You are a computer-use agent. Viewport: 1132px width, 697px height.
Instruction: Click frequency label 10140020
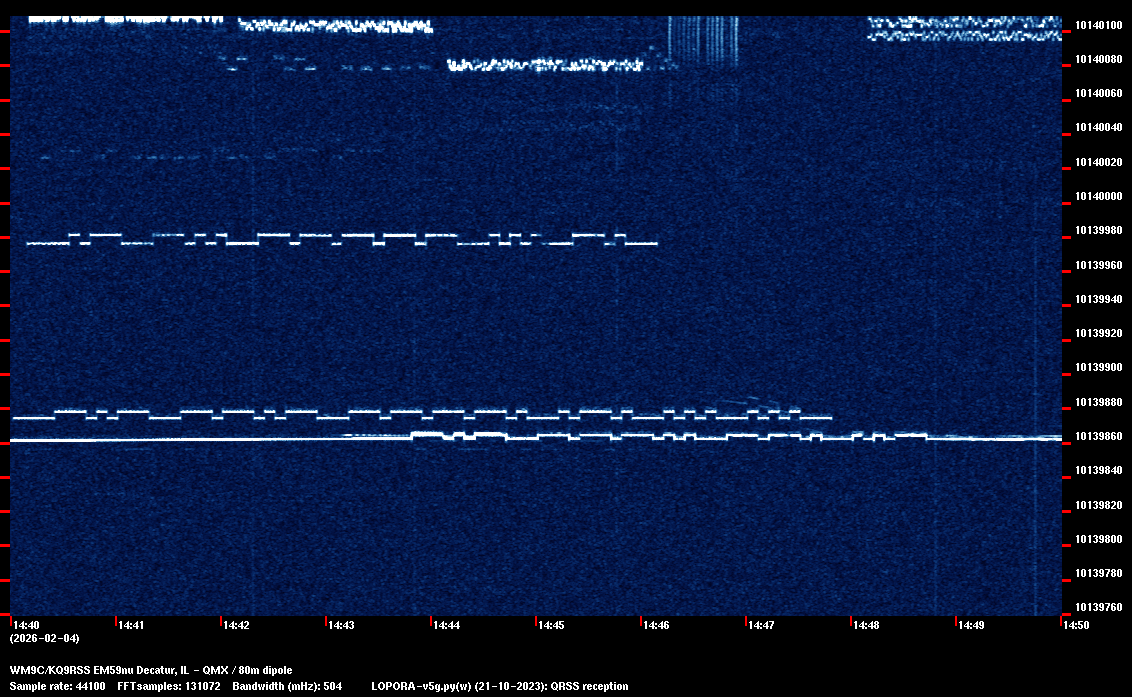(1099, 163)
